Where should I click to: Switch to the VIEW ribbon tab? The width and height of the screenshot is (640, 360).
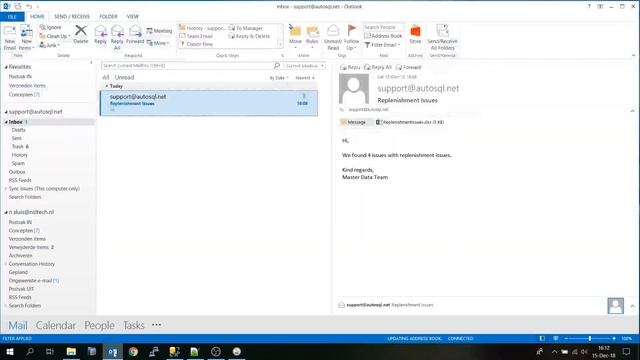click(133, 17)
